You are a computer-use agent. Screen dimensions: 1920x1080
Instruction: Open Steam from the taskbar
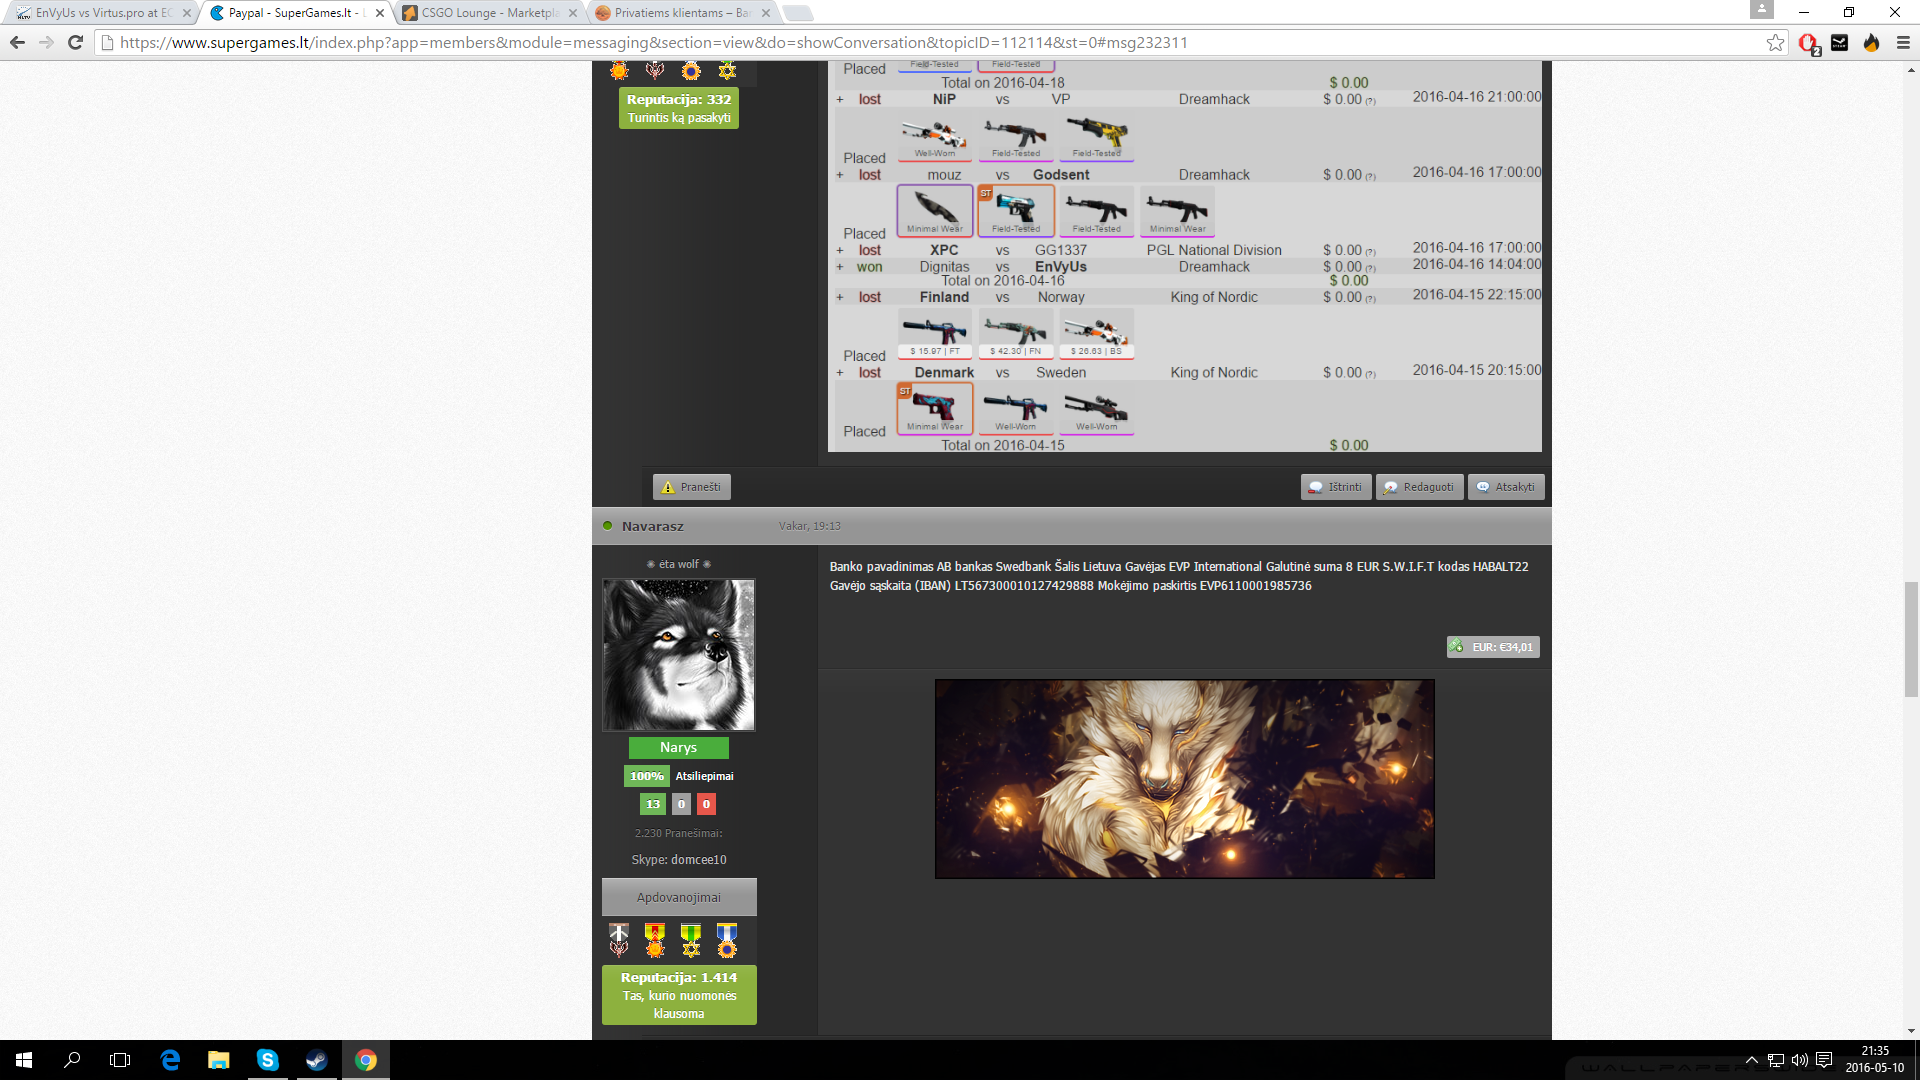(x=316, y=1060)
